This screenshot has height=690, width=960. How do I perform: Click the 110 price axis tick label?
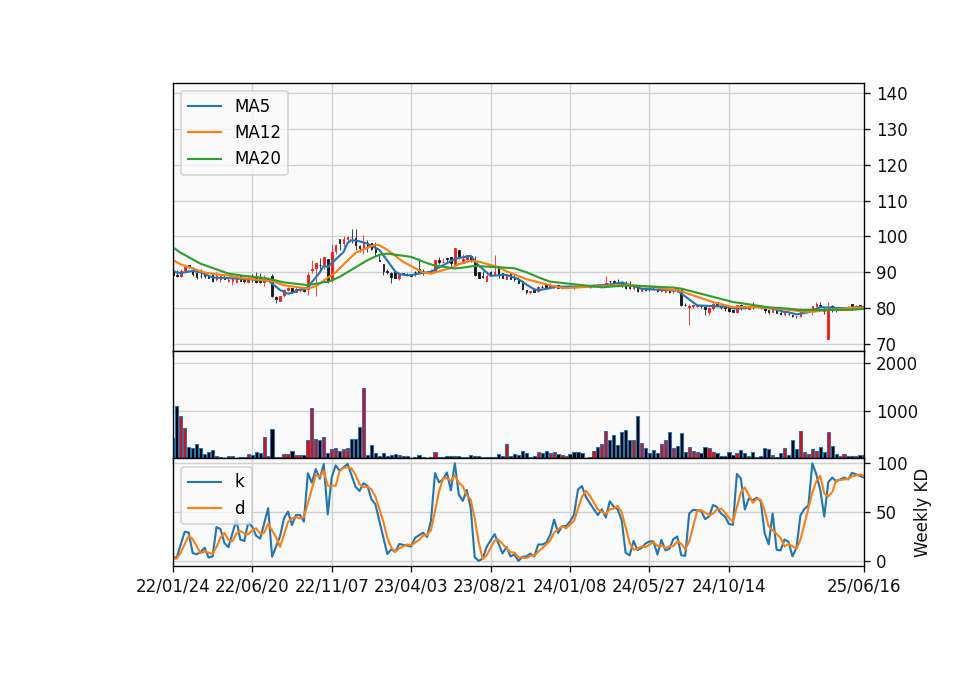[892, 201]
